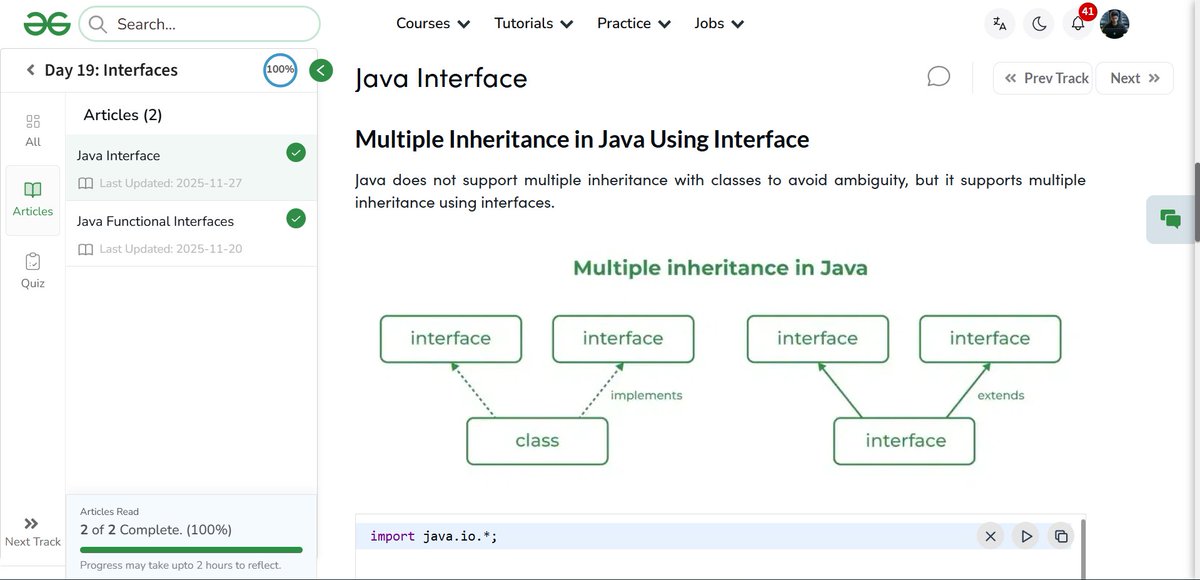Expand the Tutorials dropdown
Image resolution: width=1200 pixels, height=580 pixels.
533,22
